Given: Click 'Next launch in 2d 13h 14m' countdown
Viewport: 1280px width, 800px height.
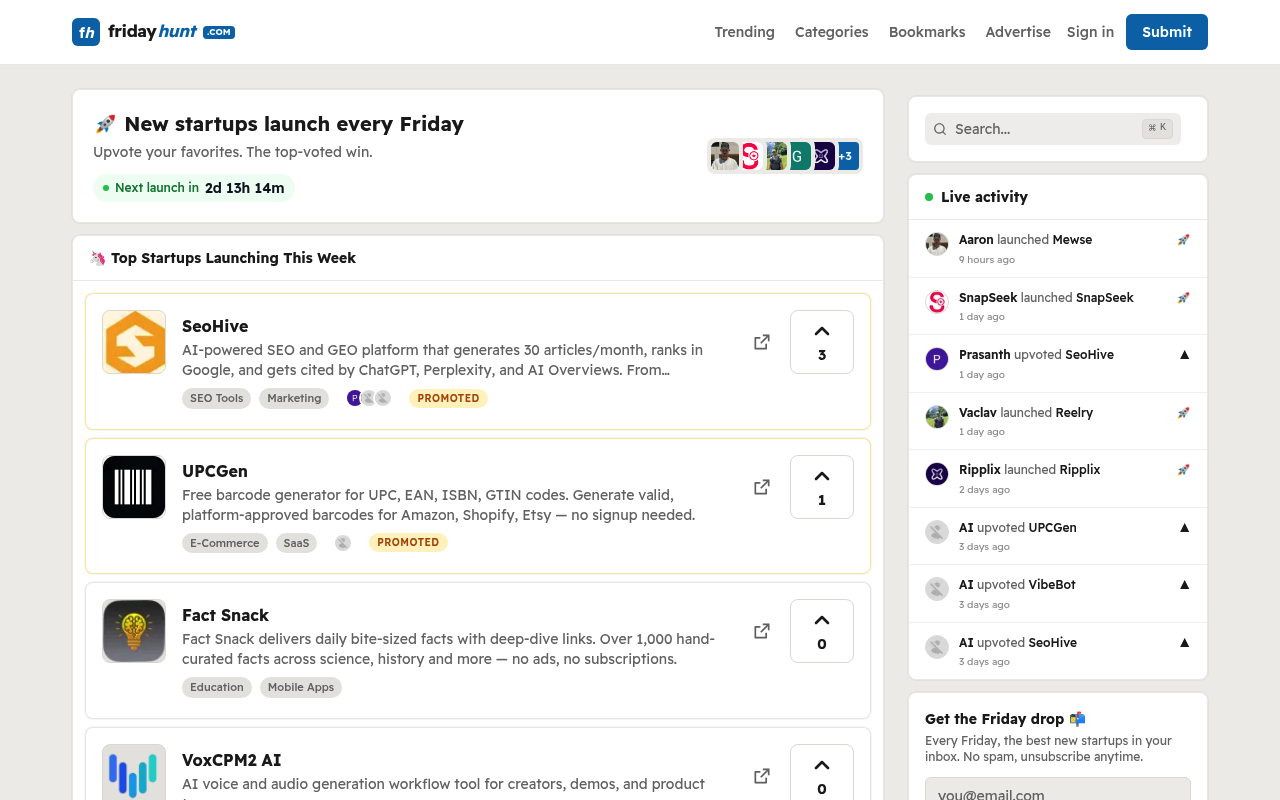Looking at the screenshot, I should (194, 188).
